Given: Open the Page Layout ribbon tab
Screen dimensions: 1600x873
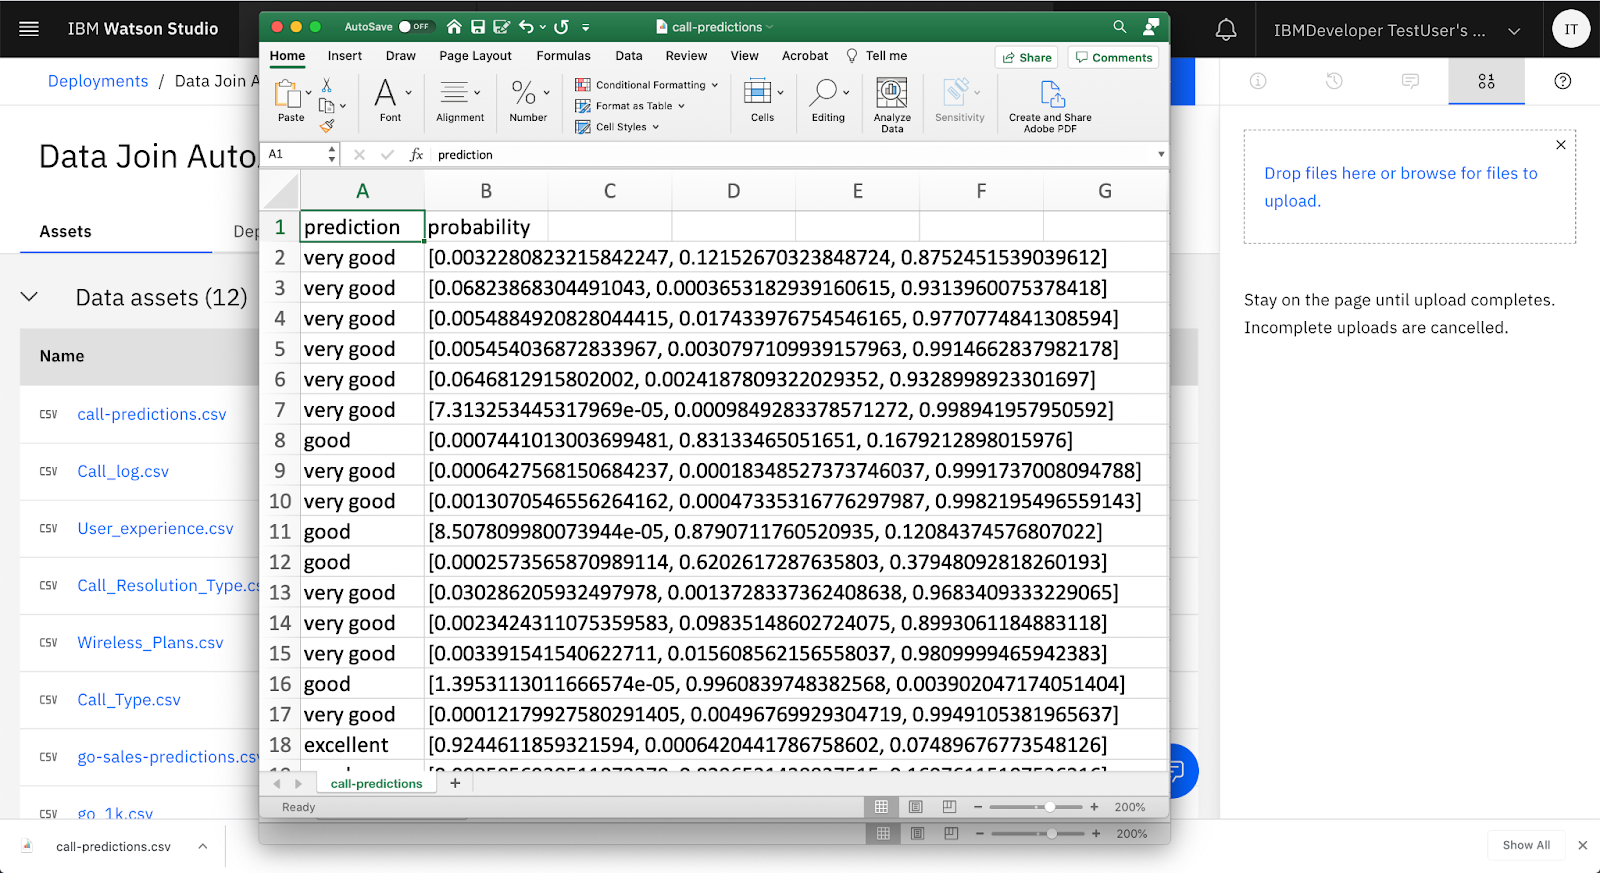Looking at the screenshot, I should [475, 56].
